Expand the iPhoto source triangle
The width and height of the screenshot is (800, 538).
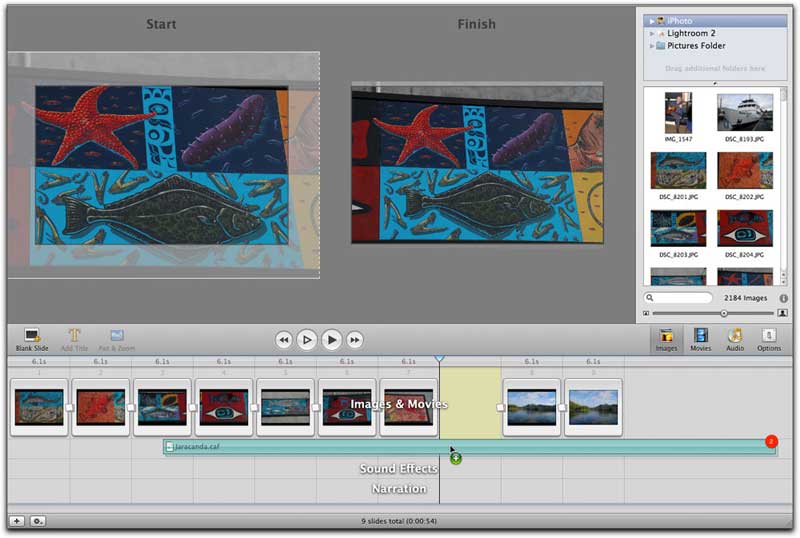click(x=652, y=21)
